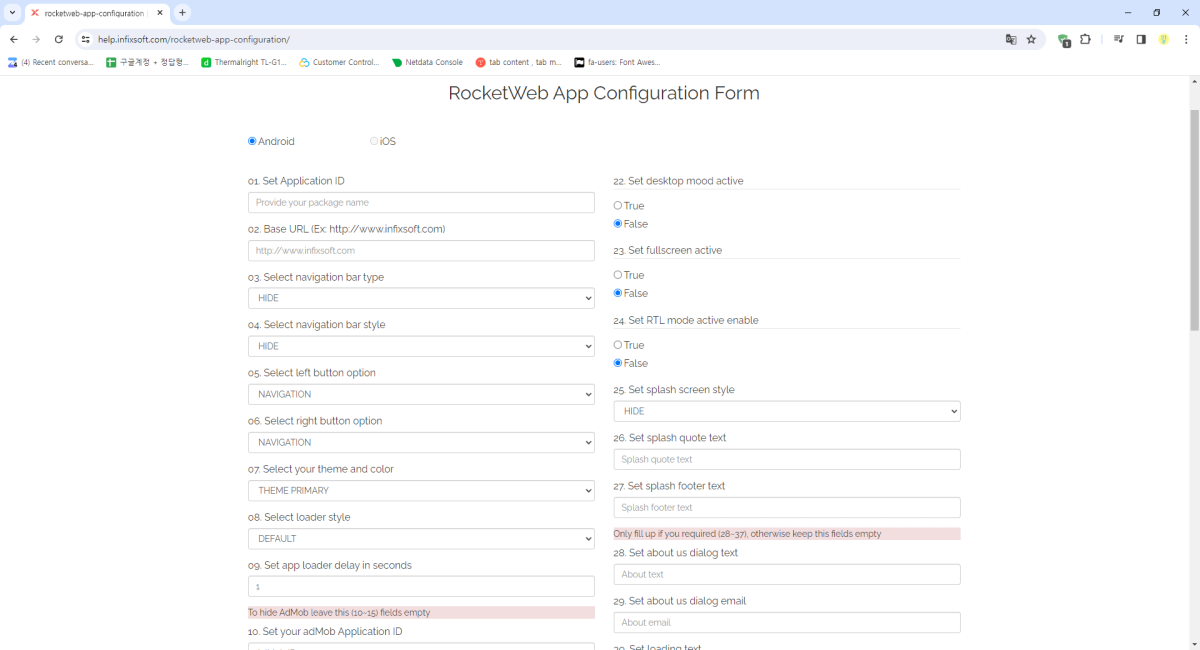Set desktop mood active to True
1200x650 pixels.
point(618,206)
